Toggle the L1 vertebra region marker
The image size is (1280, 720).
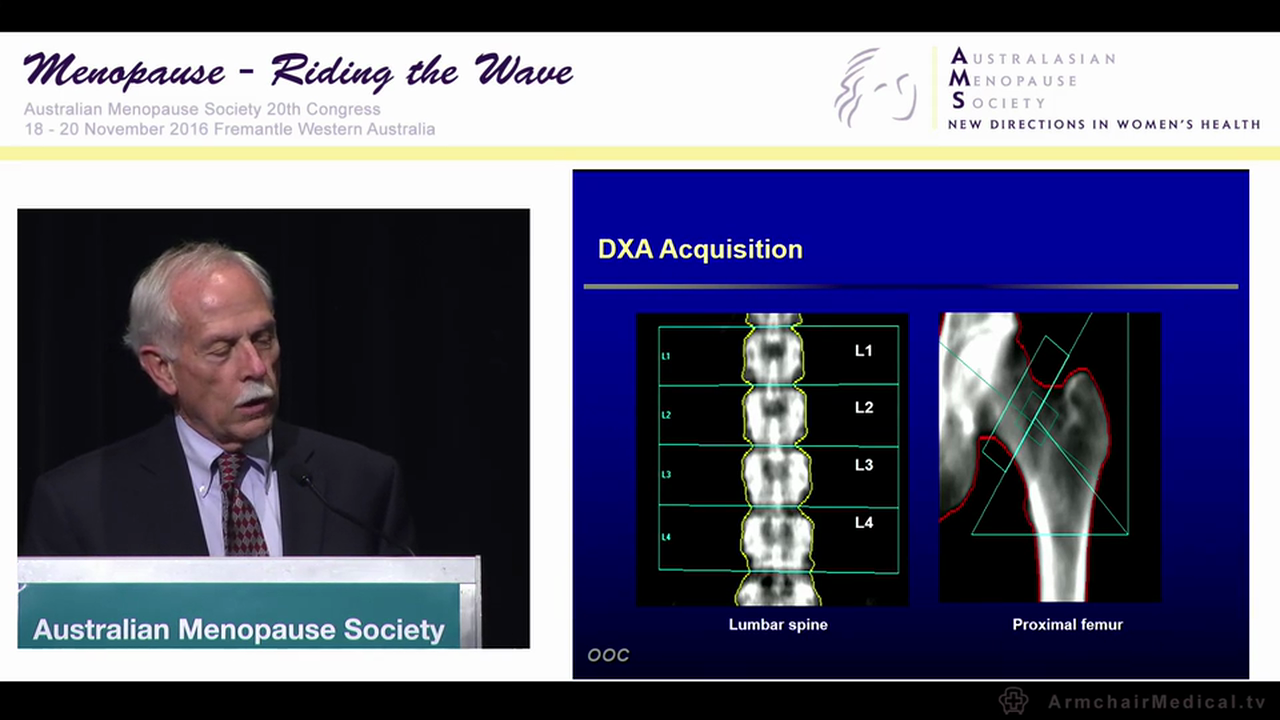click(x=664, y=356)
